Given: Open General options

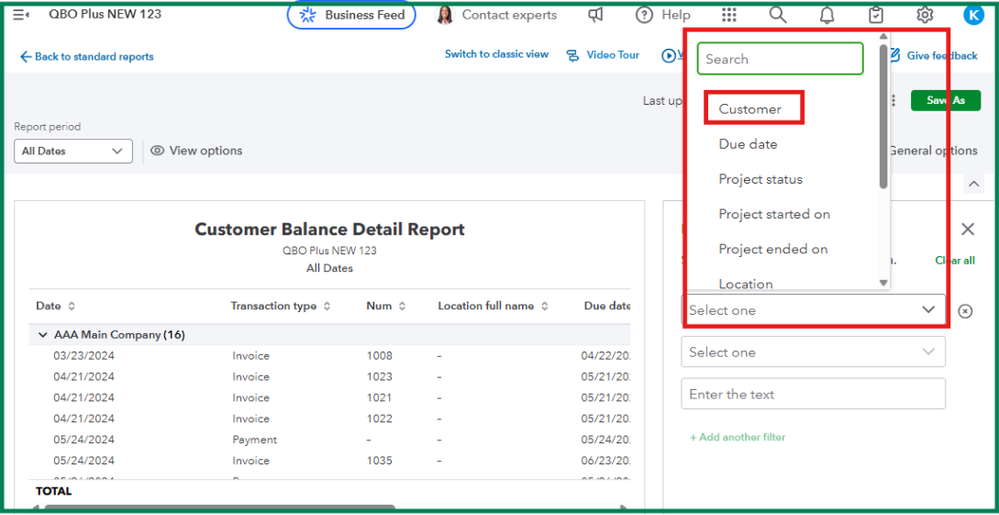Looking at the screenshot, I should (933, 151).
